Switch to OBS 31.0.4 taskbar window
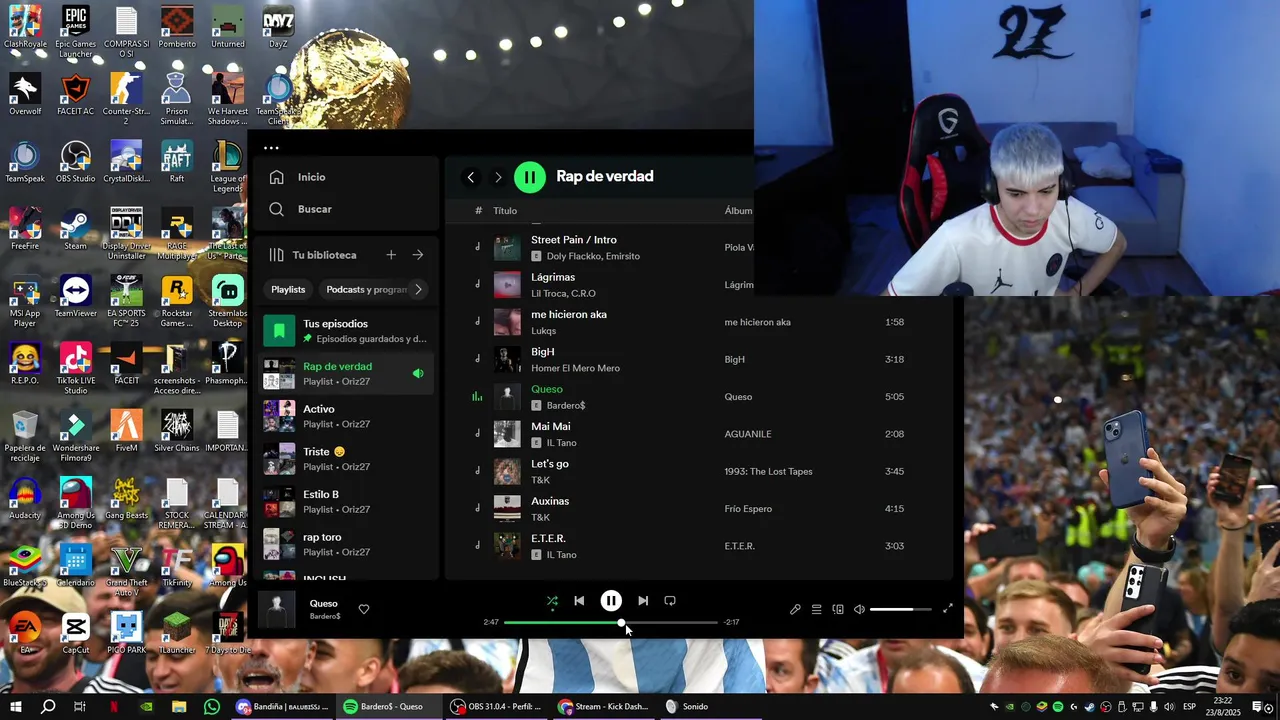Screen dimensions: 1280x720 tap(495, 707)
